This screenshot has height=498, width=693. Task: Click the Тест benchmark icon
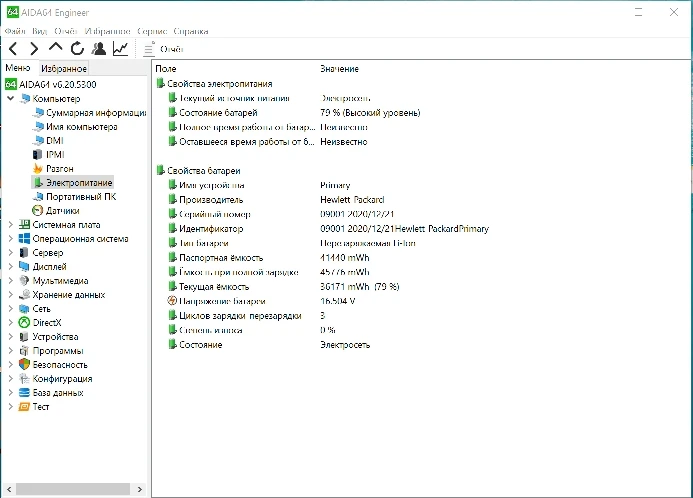coord(24,407)
